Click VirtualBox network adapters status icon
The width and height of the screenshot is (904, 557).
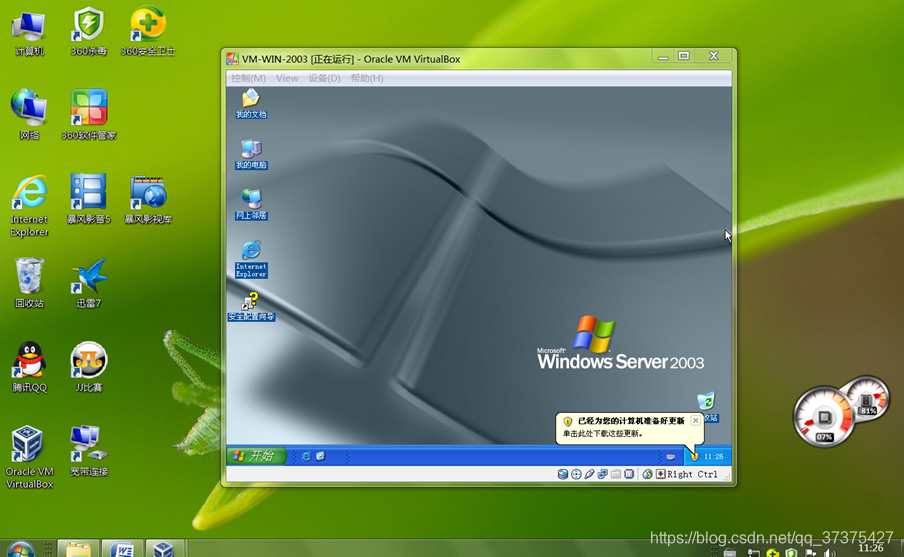602,474
